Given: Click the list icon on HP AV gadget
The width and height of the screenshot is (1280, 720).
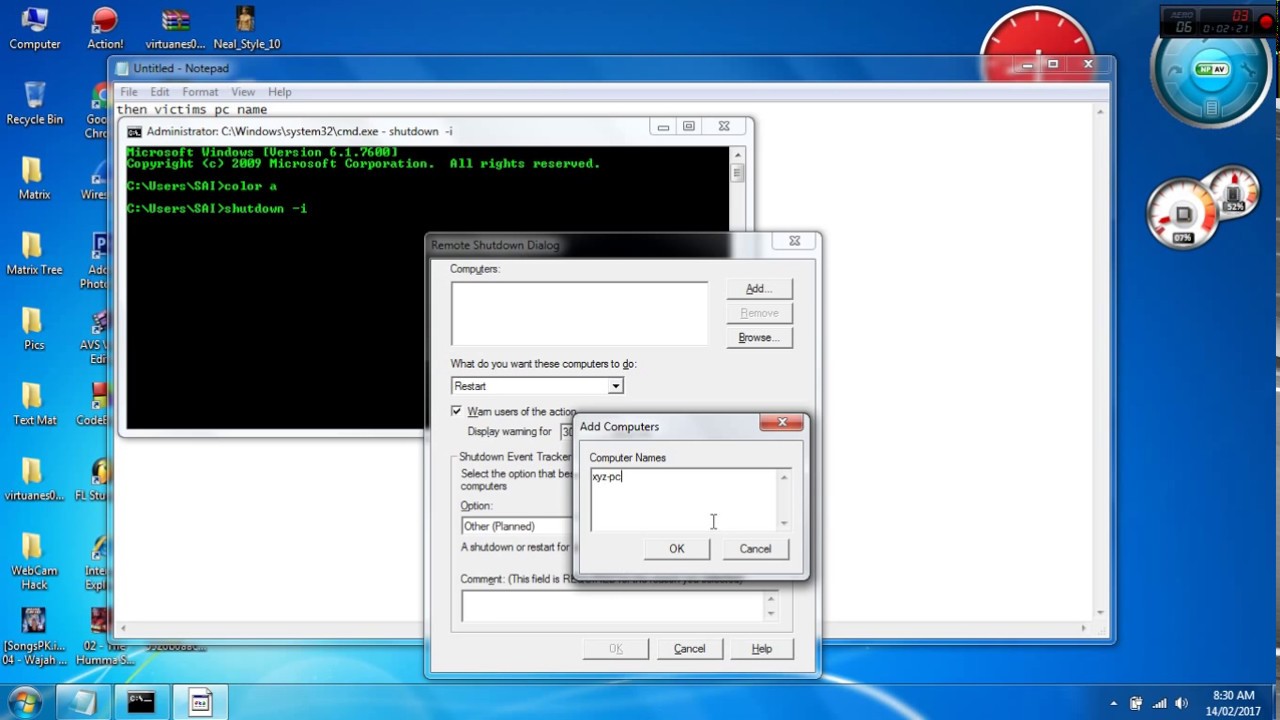Looking at the screenshot, I should tap(1211, 107).
